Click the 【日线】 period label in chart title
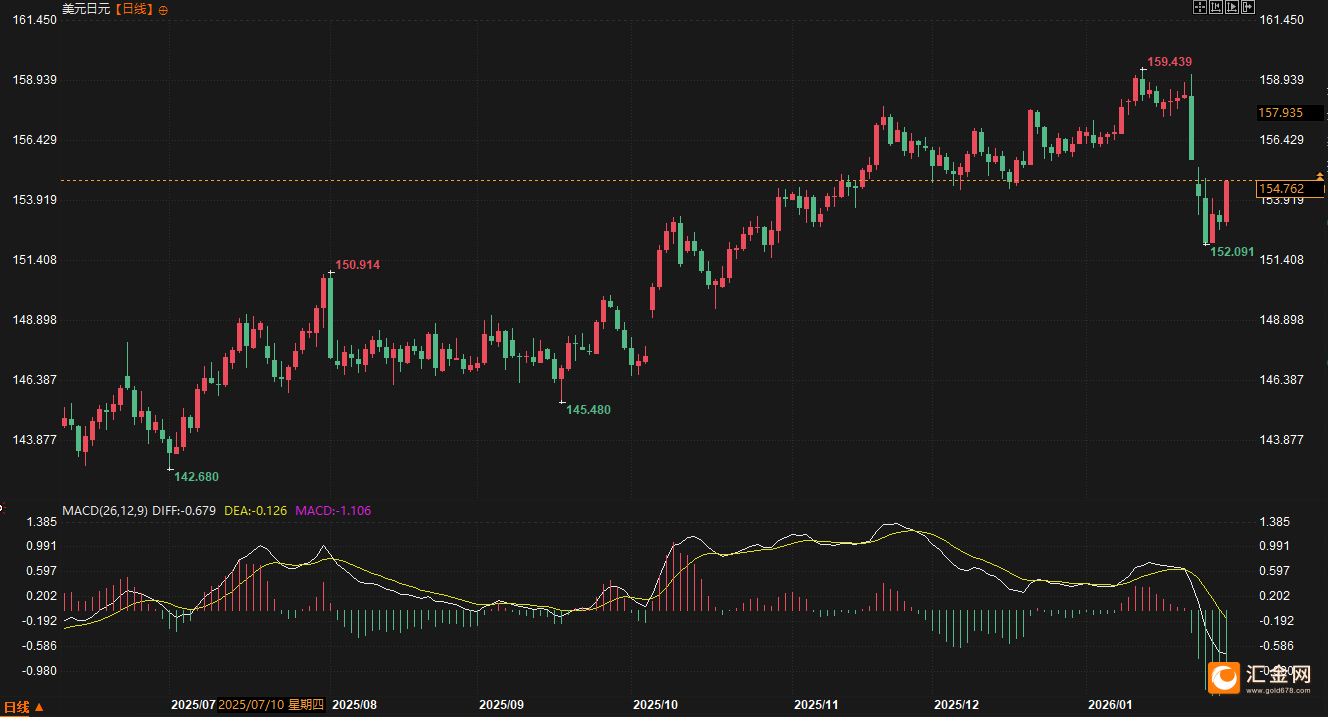The width and height of the screenshot is (1328, 717). coord(130,9)
